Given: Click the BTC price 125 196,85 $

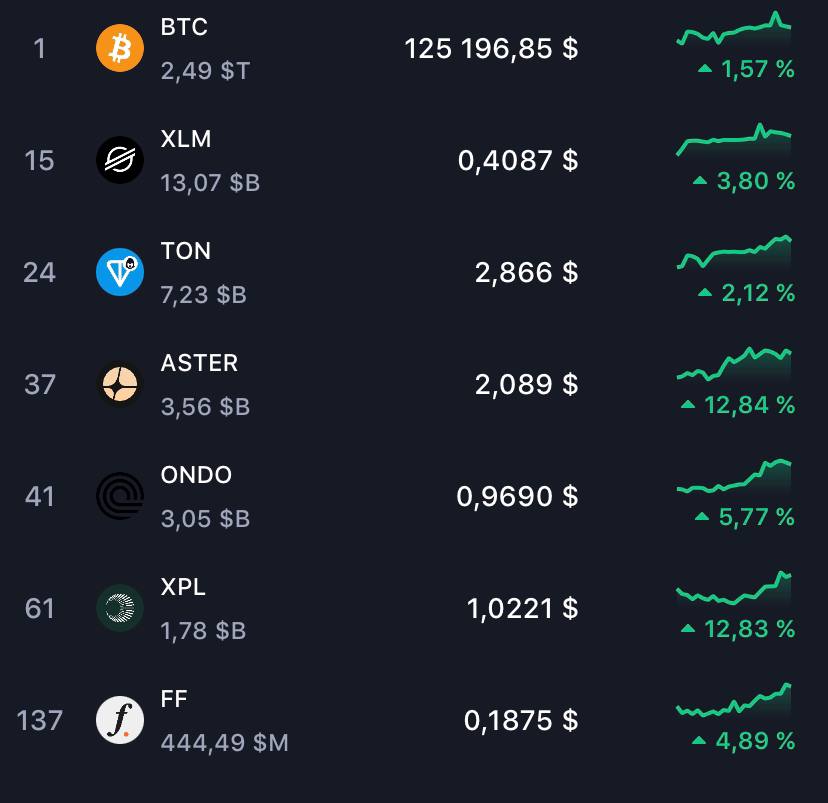Looking at the screenshot, I should tap(491, 49).
